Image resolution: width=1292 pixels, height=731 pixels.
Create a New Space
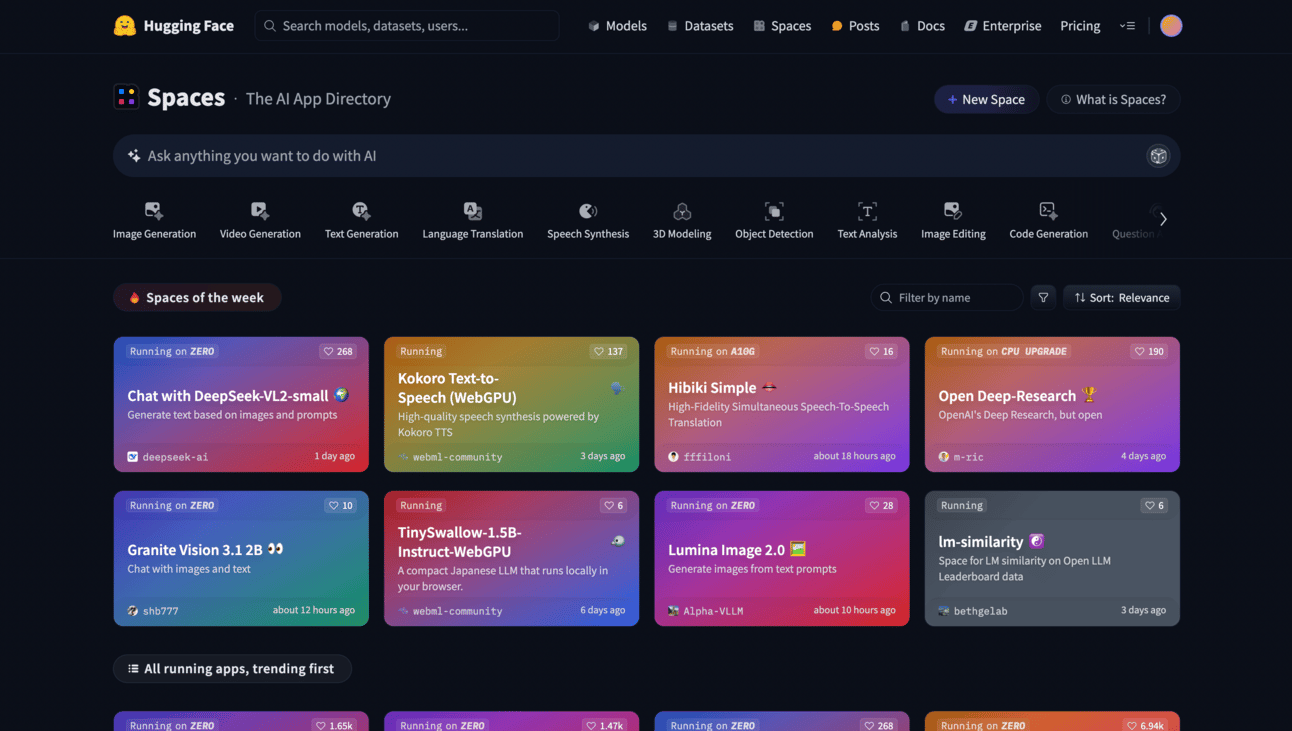click(x=986, y=99)
